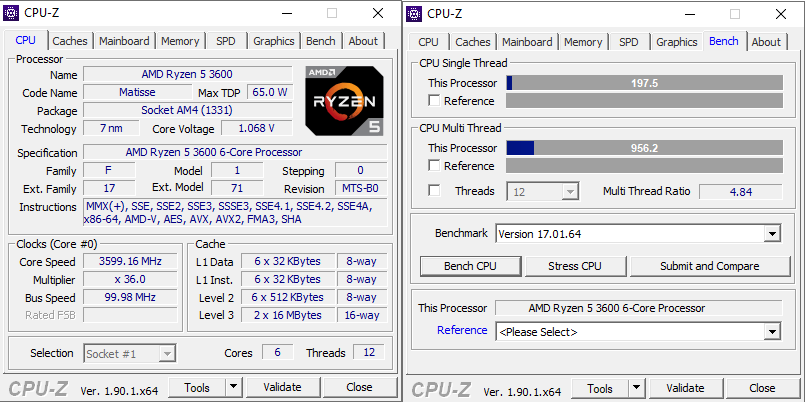Open the Memory tab in right window
Viewport: 805px width, 402px height.
[x=583, y=42]
